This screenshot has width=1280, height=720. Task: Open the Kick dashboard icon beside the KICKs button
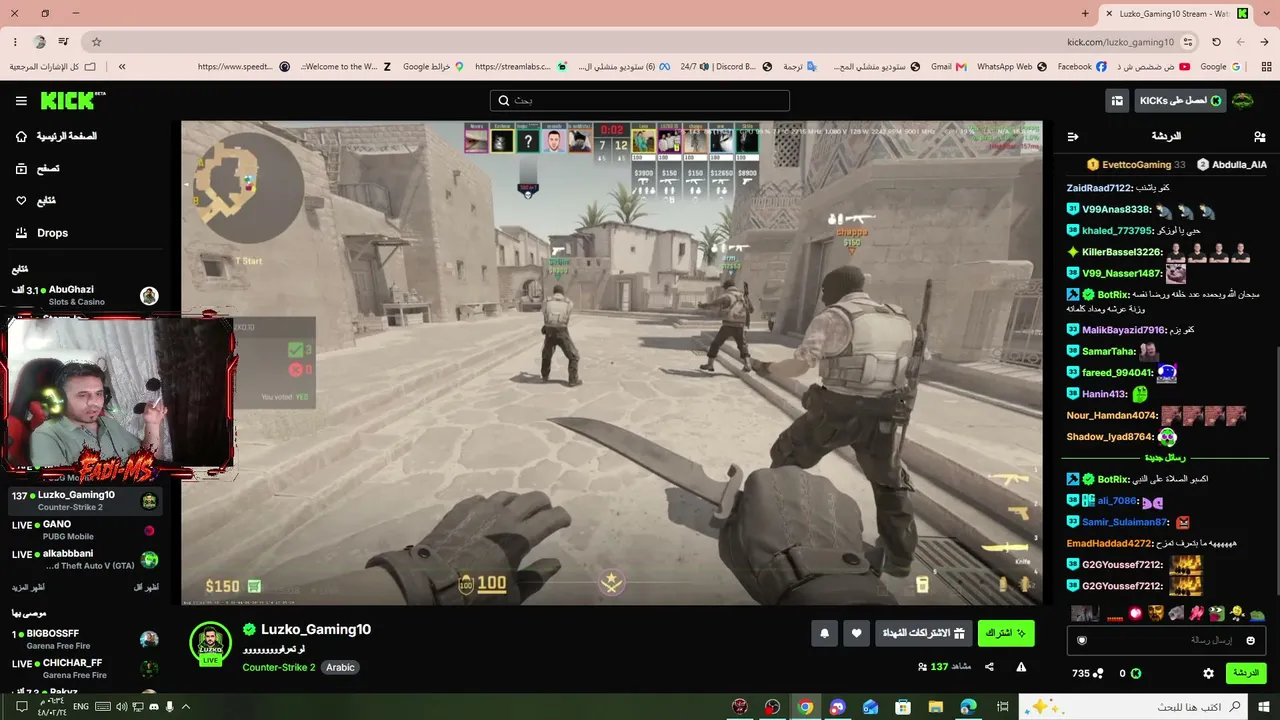(x=1117, y=101)
